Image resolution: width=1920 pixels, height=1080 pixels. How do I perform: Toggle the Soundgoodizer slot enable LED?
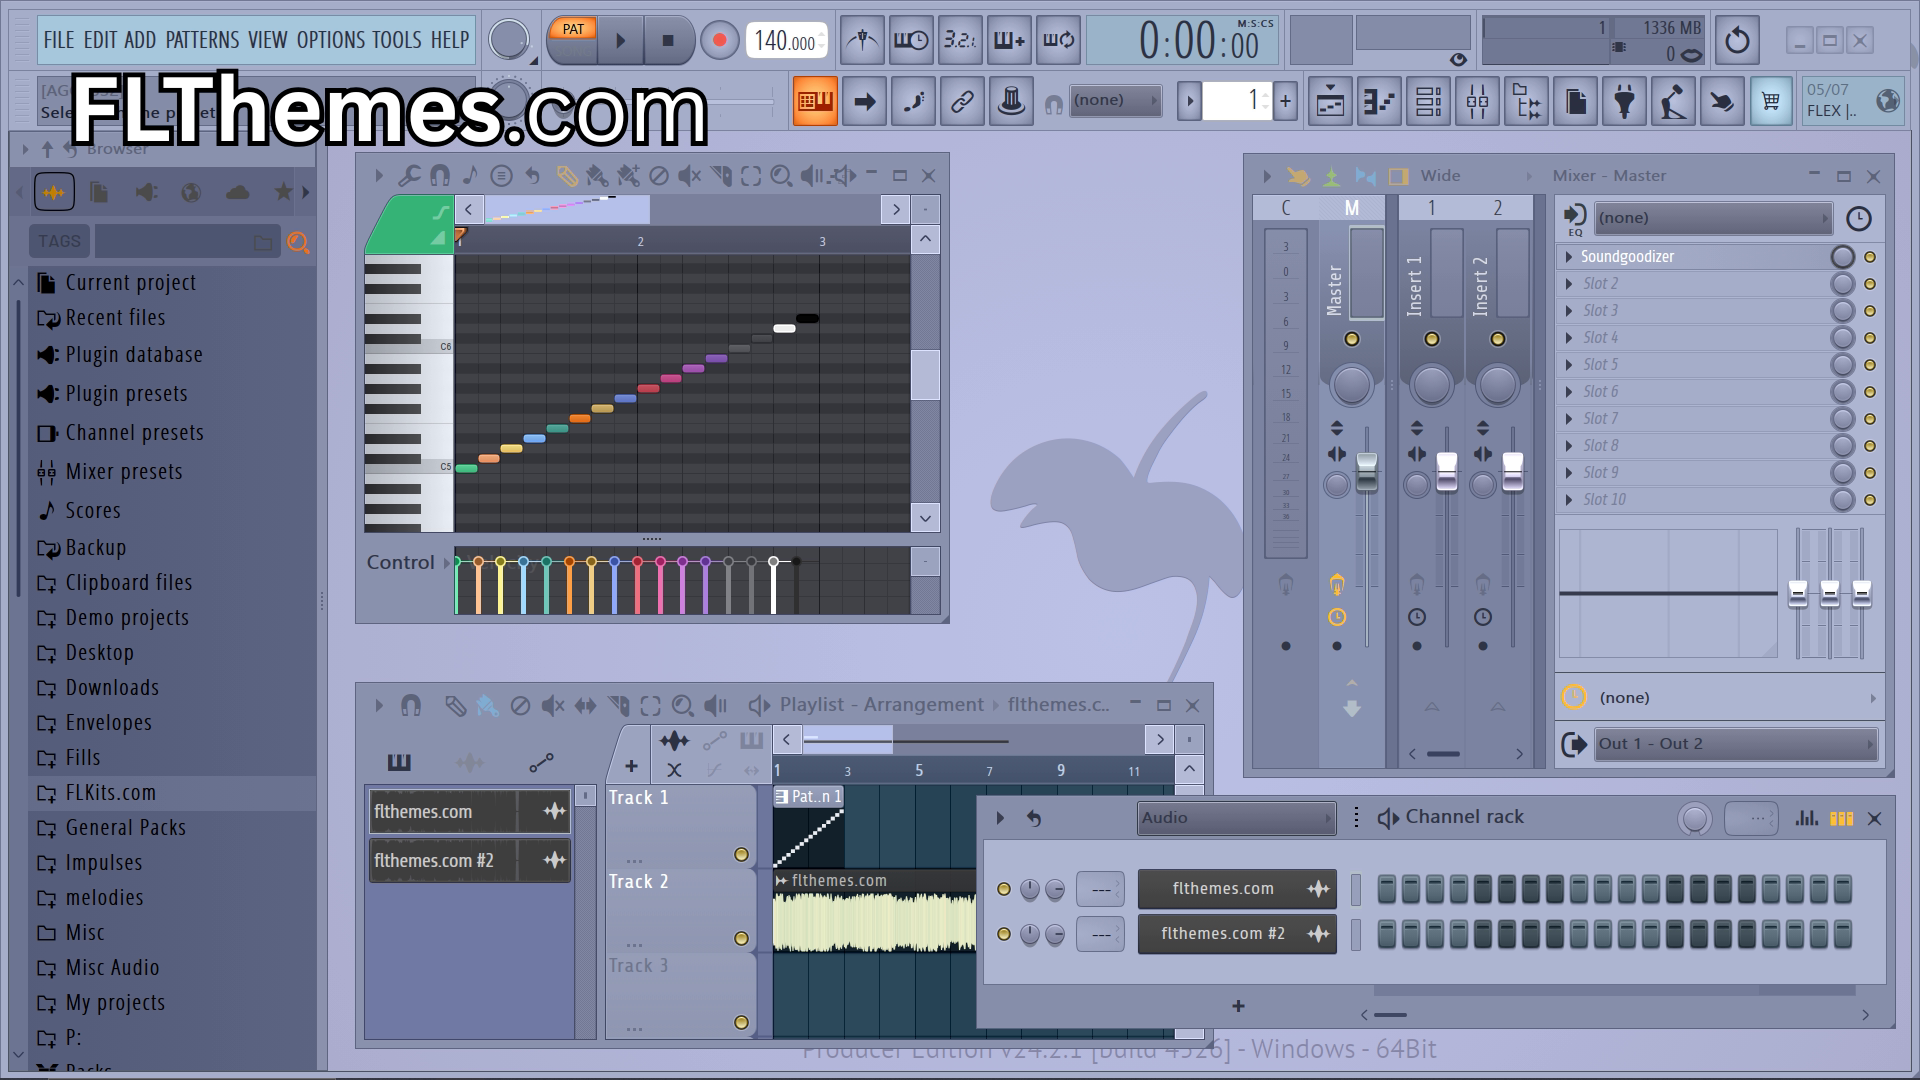point(1870,257)
